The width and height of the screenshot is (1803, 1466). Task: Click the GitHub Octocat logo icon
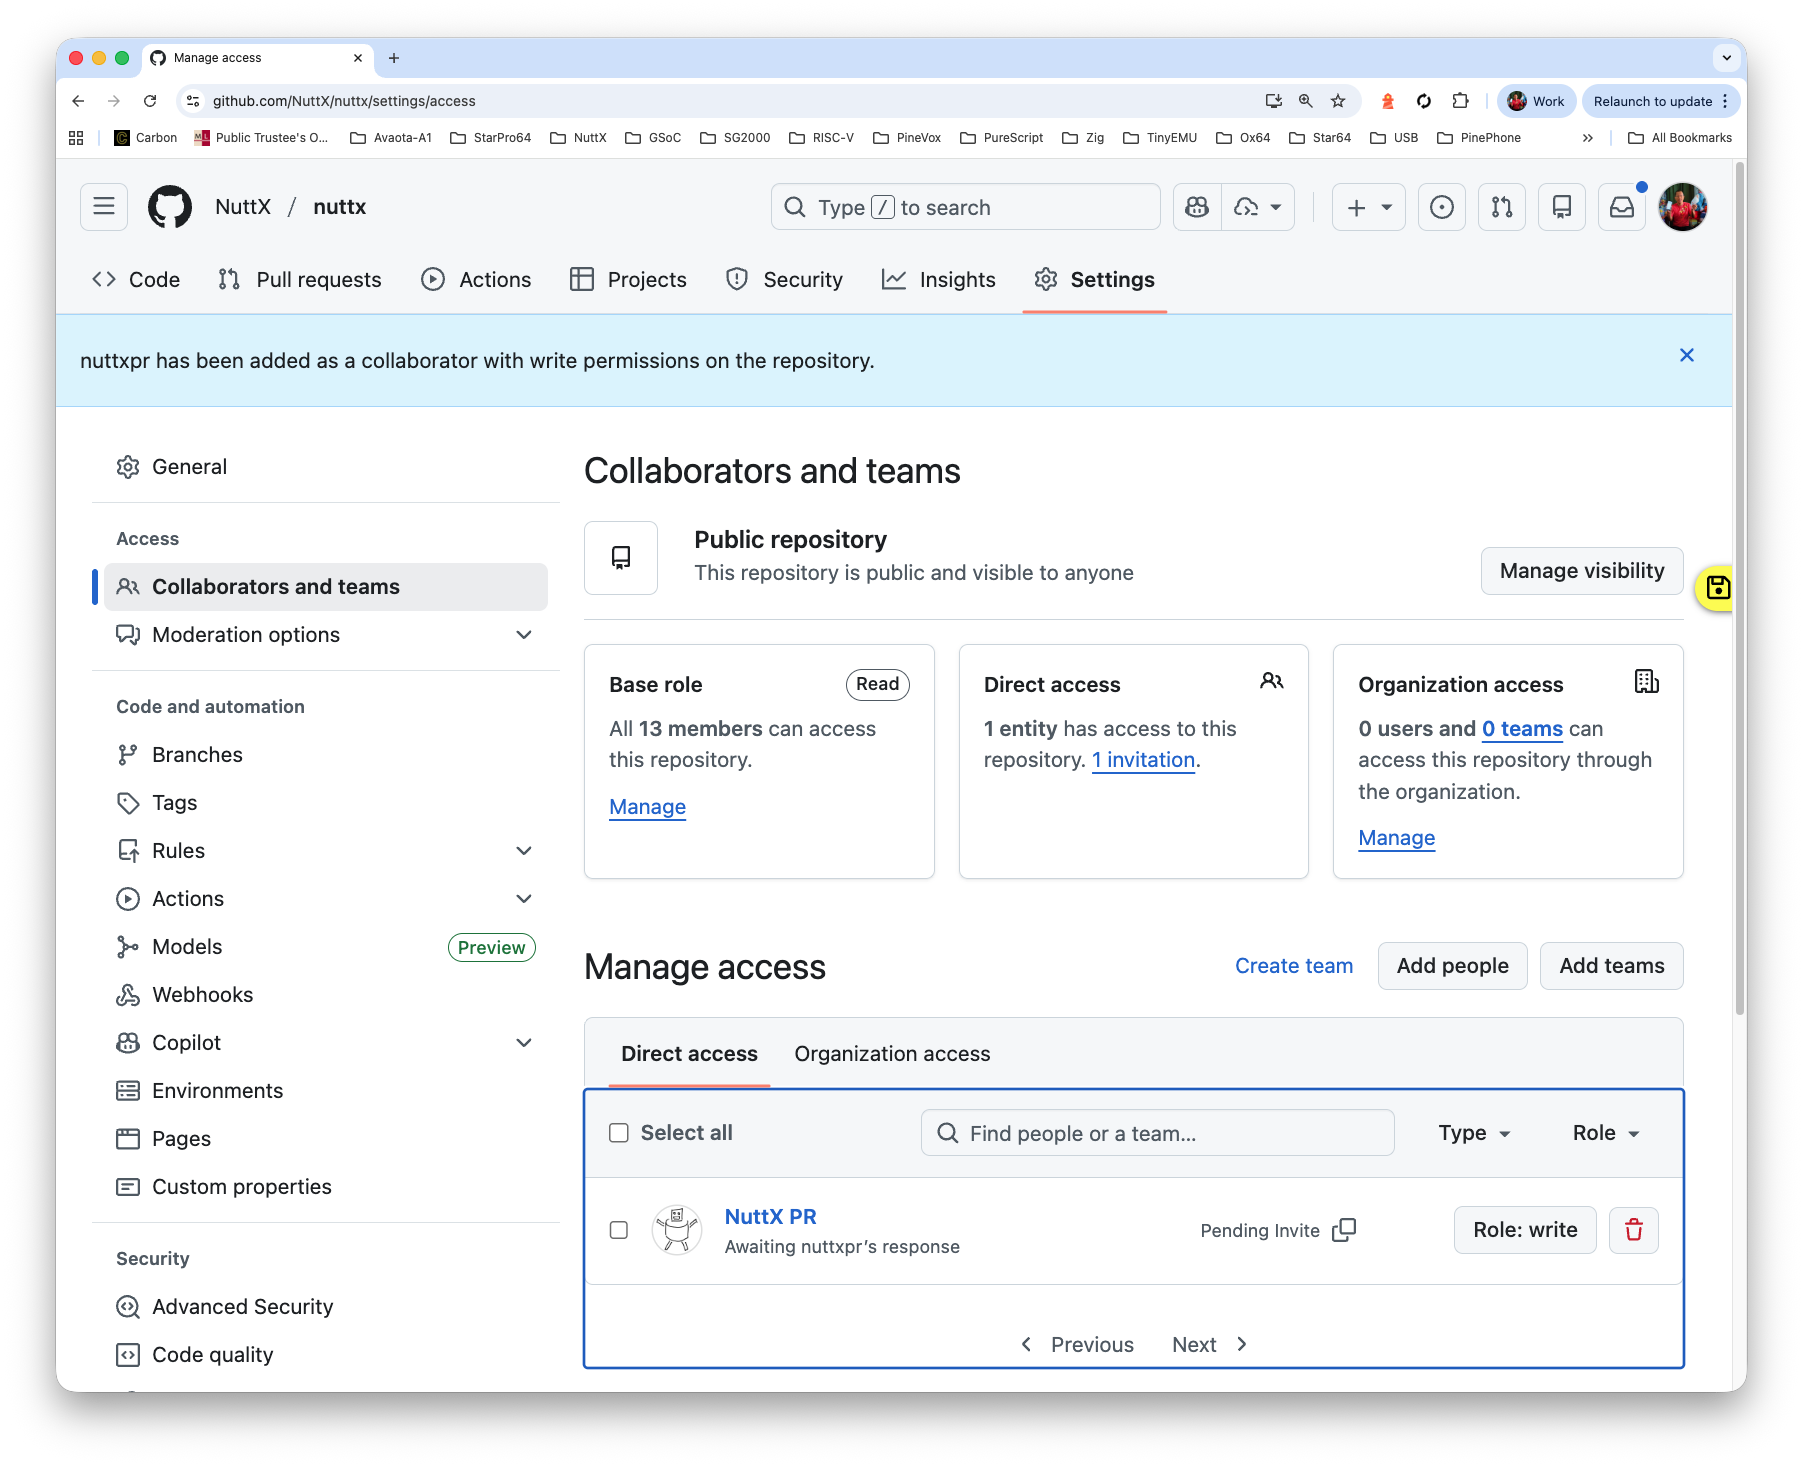(170, 207)
